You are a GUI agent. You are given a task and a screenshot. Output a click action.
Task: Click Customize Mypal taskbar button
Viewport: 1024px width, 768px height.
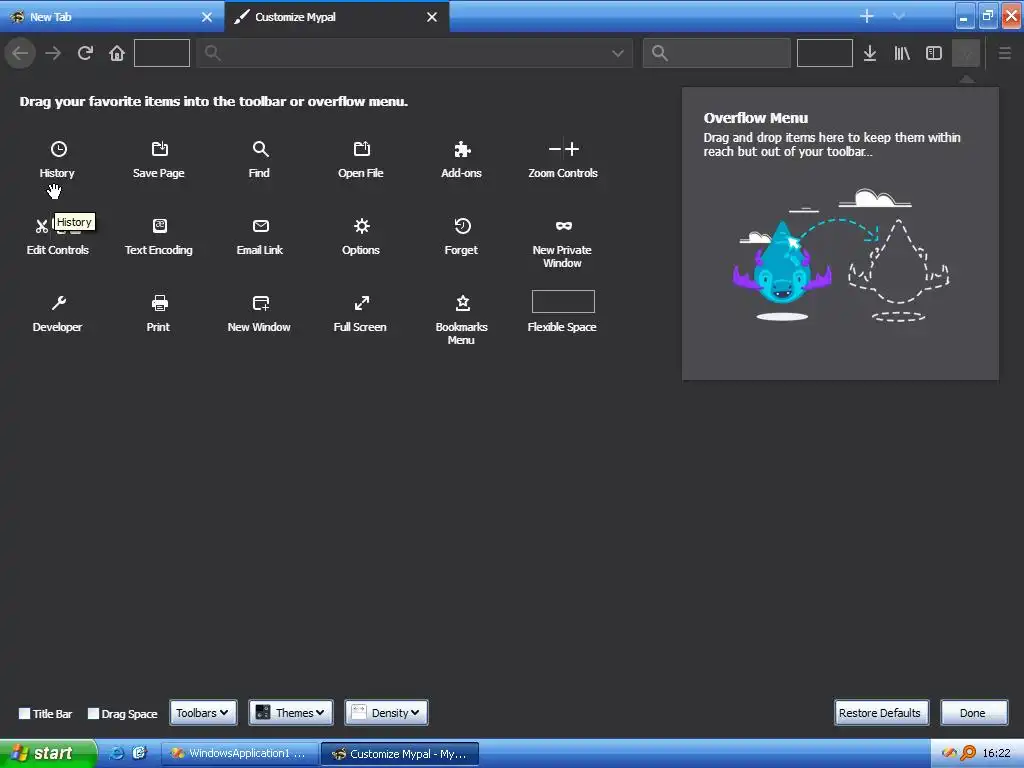point(400,754)
